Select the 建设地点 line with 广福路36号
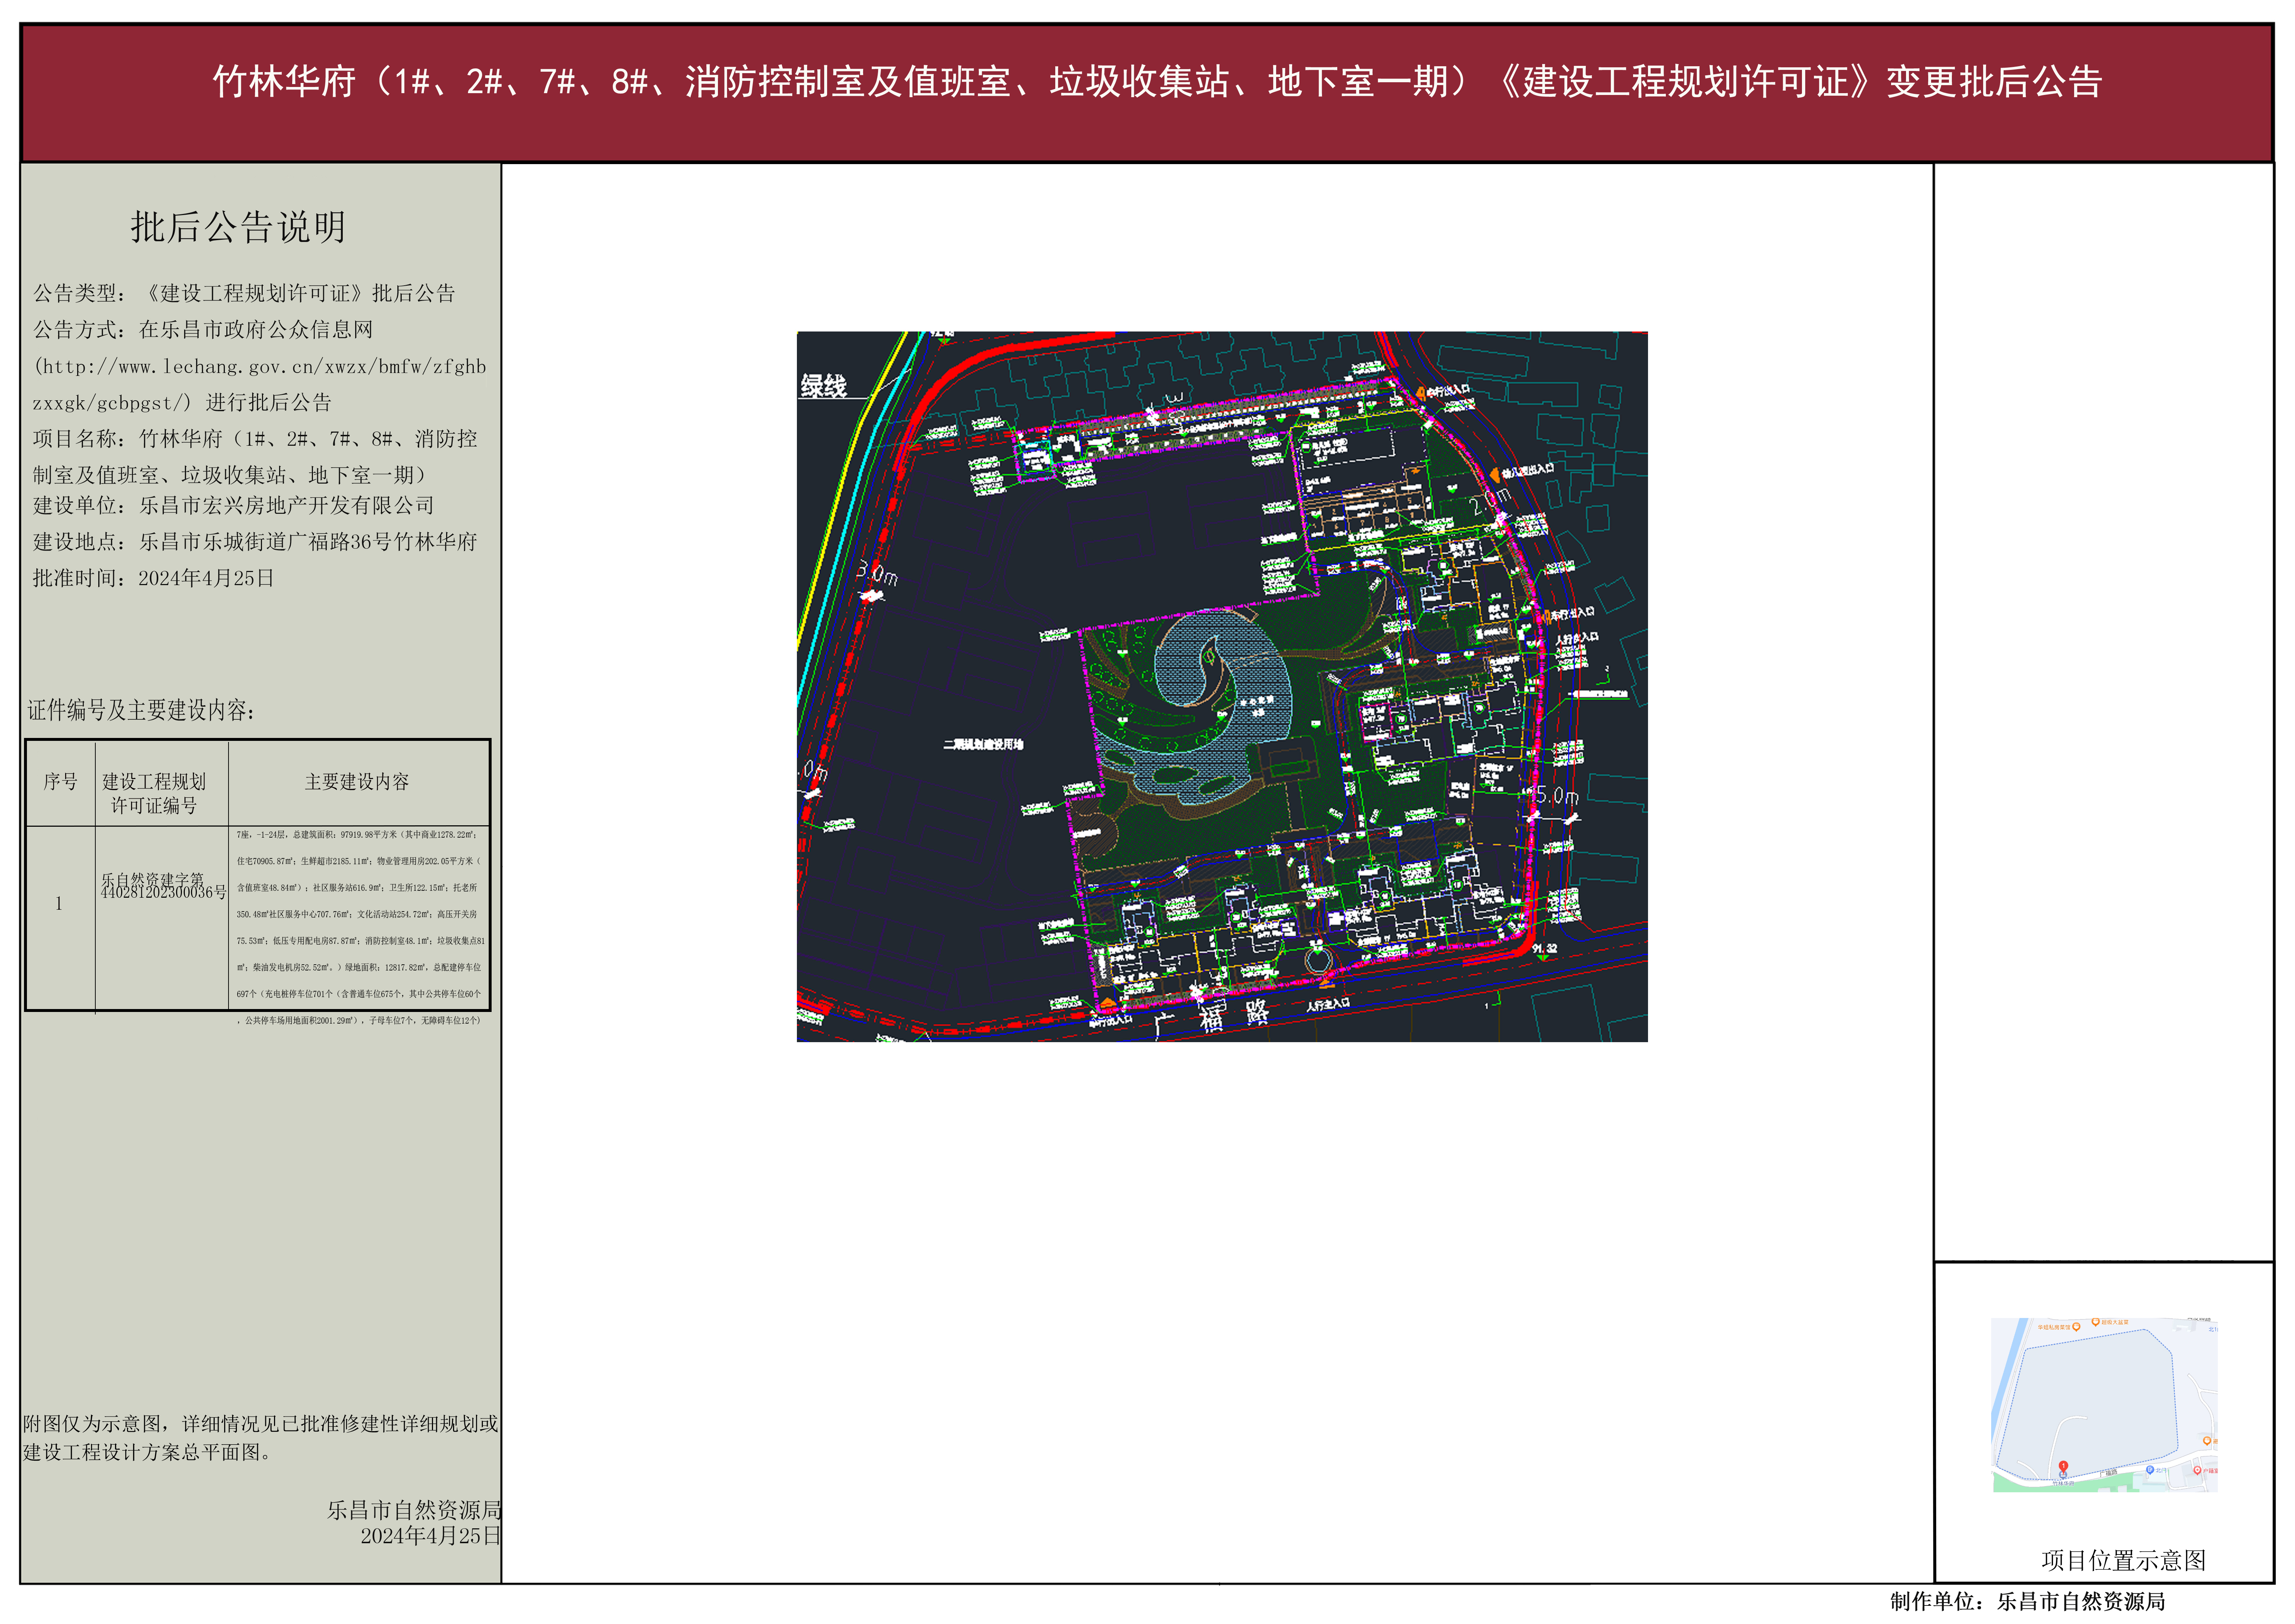The width and height of the screenshot is (2295, 1624). 255,541
